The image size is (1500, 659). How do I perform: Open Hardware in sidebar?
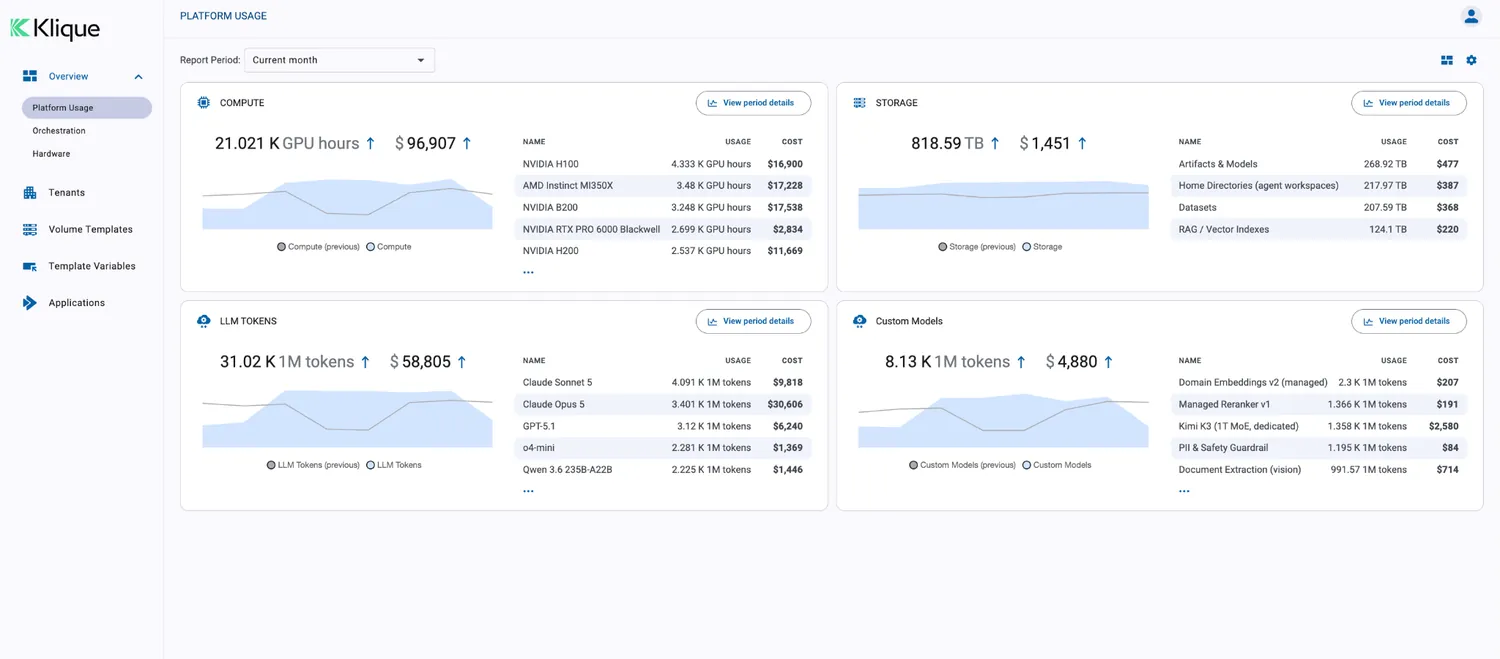[x=51, y=154]
